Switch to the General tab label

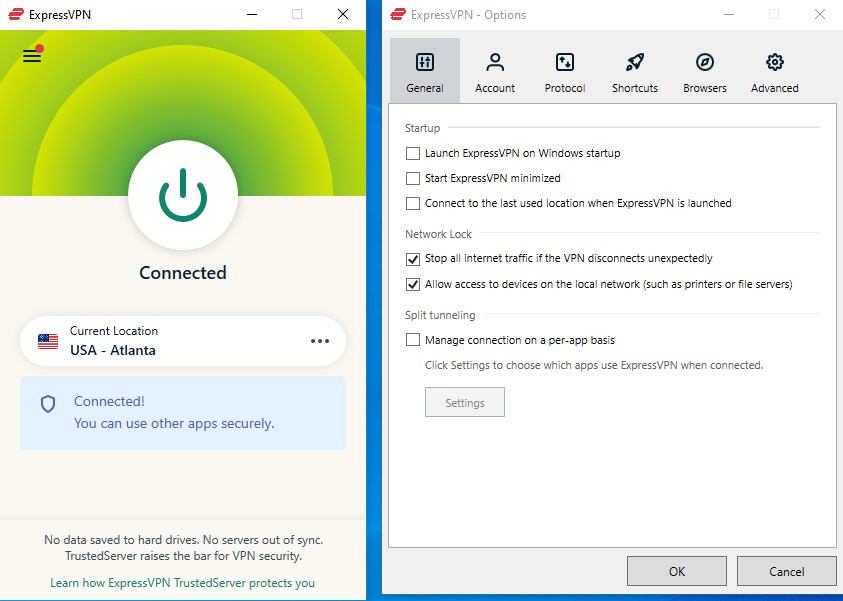pyautogui.click(x=425, y=88)
